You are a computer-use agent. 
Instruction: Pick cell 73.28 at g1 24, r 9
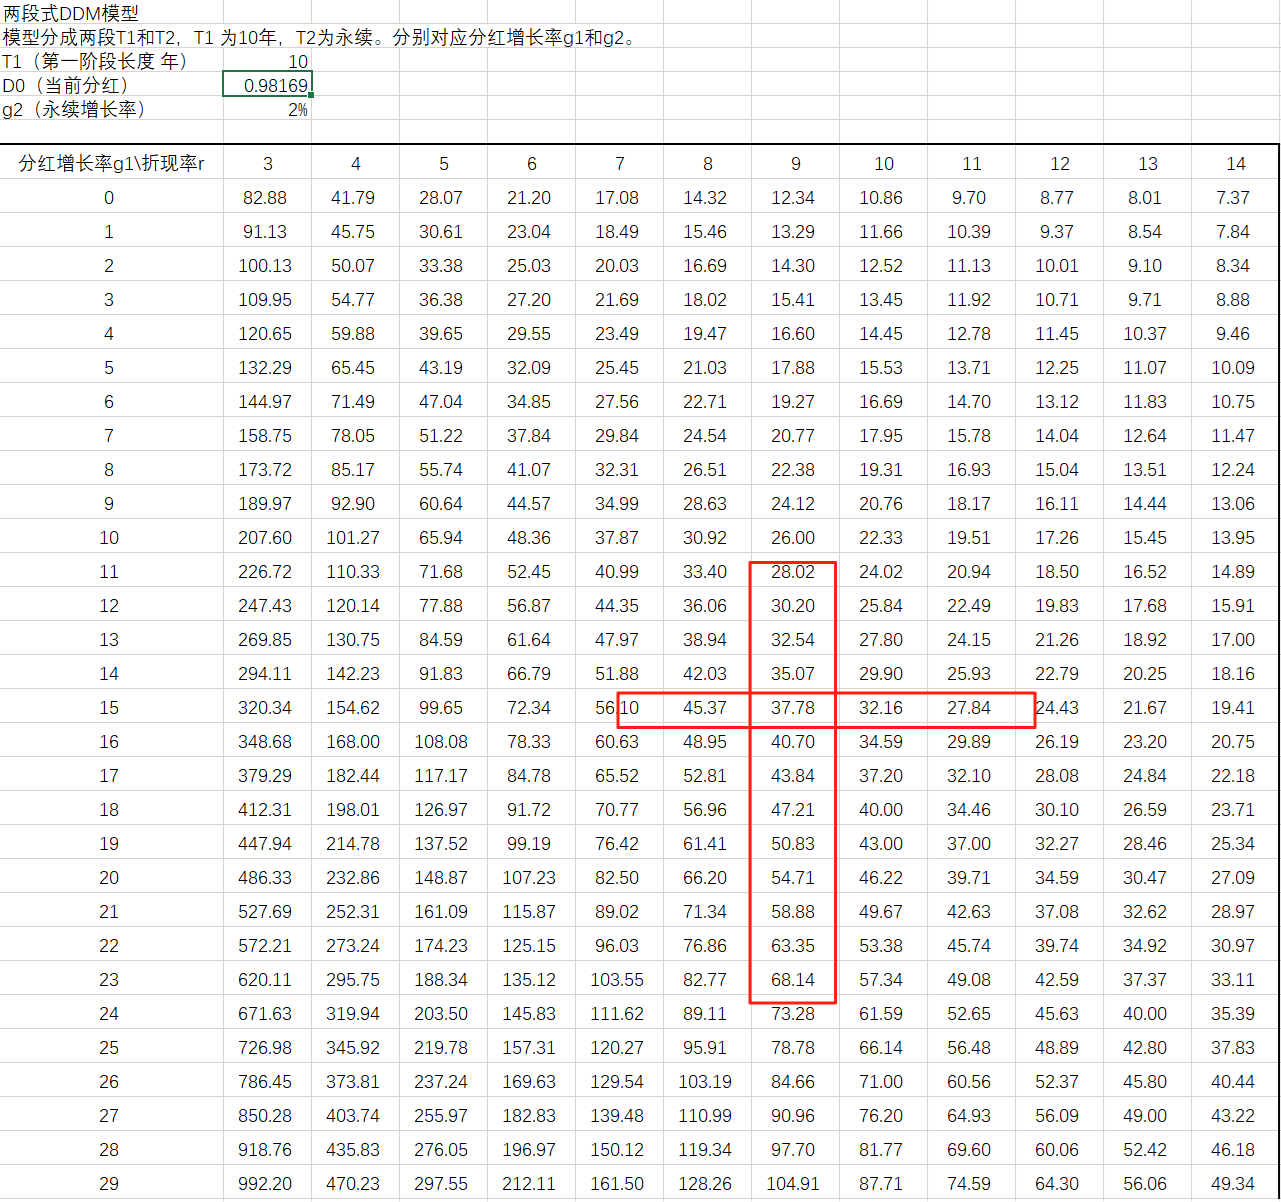[x=796, y=1013]
